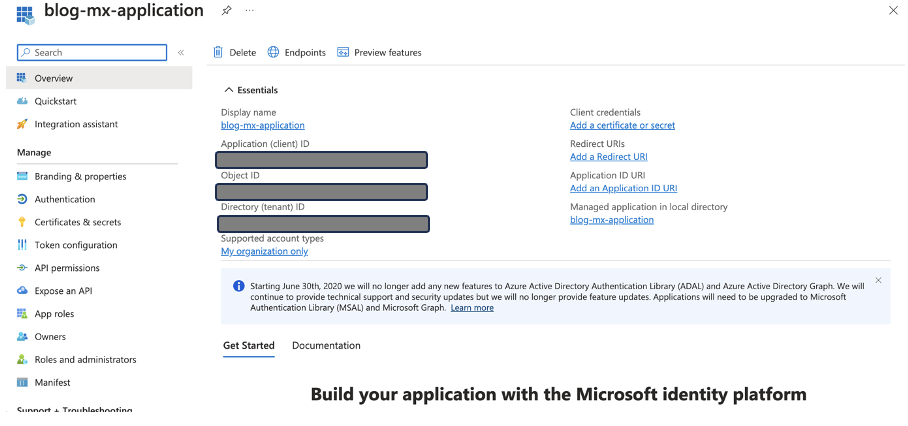Open Integration assistant from the sidebar
Viewport: 908px width, 426px height.
[x=76, y=124]
